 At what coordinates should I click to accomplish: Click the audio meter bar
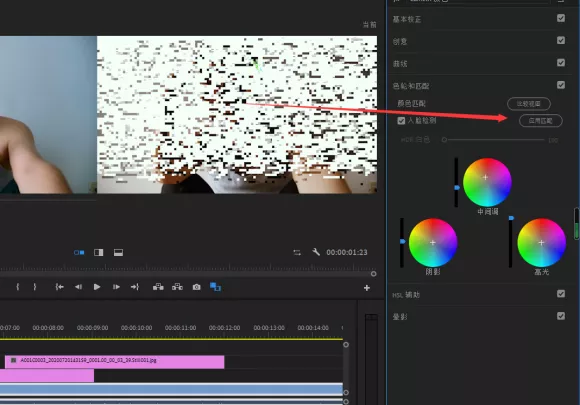(x=371, y=359)
